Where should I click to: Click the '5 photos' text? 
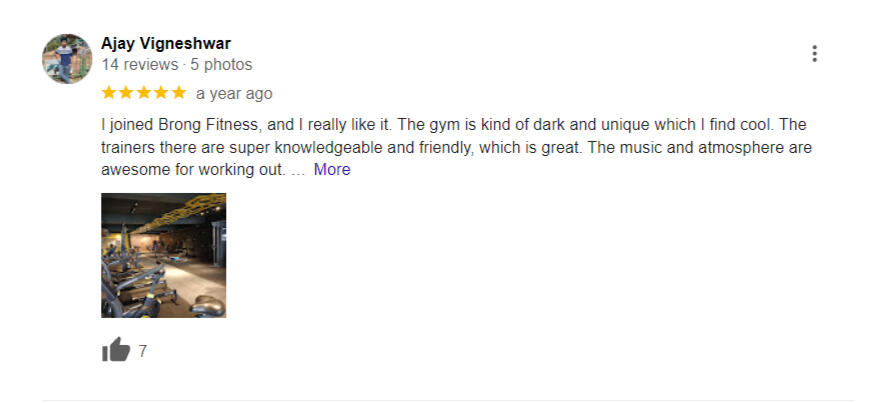pyautogui.click(x=221, y=65)
